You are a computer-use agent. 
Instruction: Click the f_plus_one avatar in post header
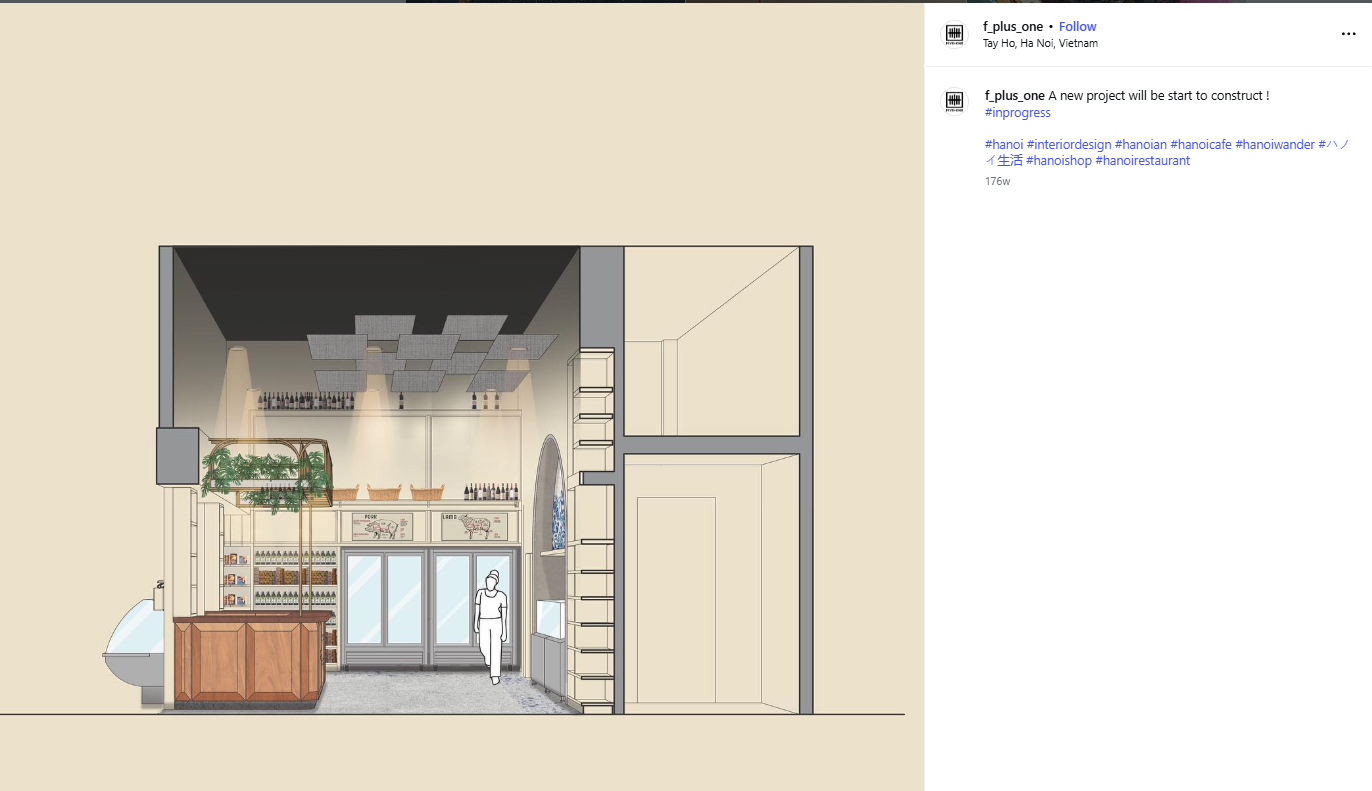pyautogui.click(x=954, y=35)
